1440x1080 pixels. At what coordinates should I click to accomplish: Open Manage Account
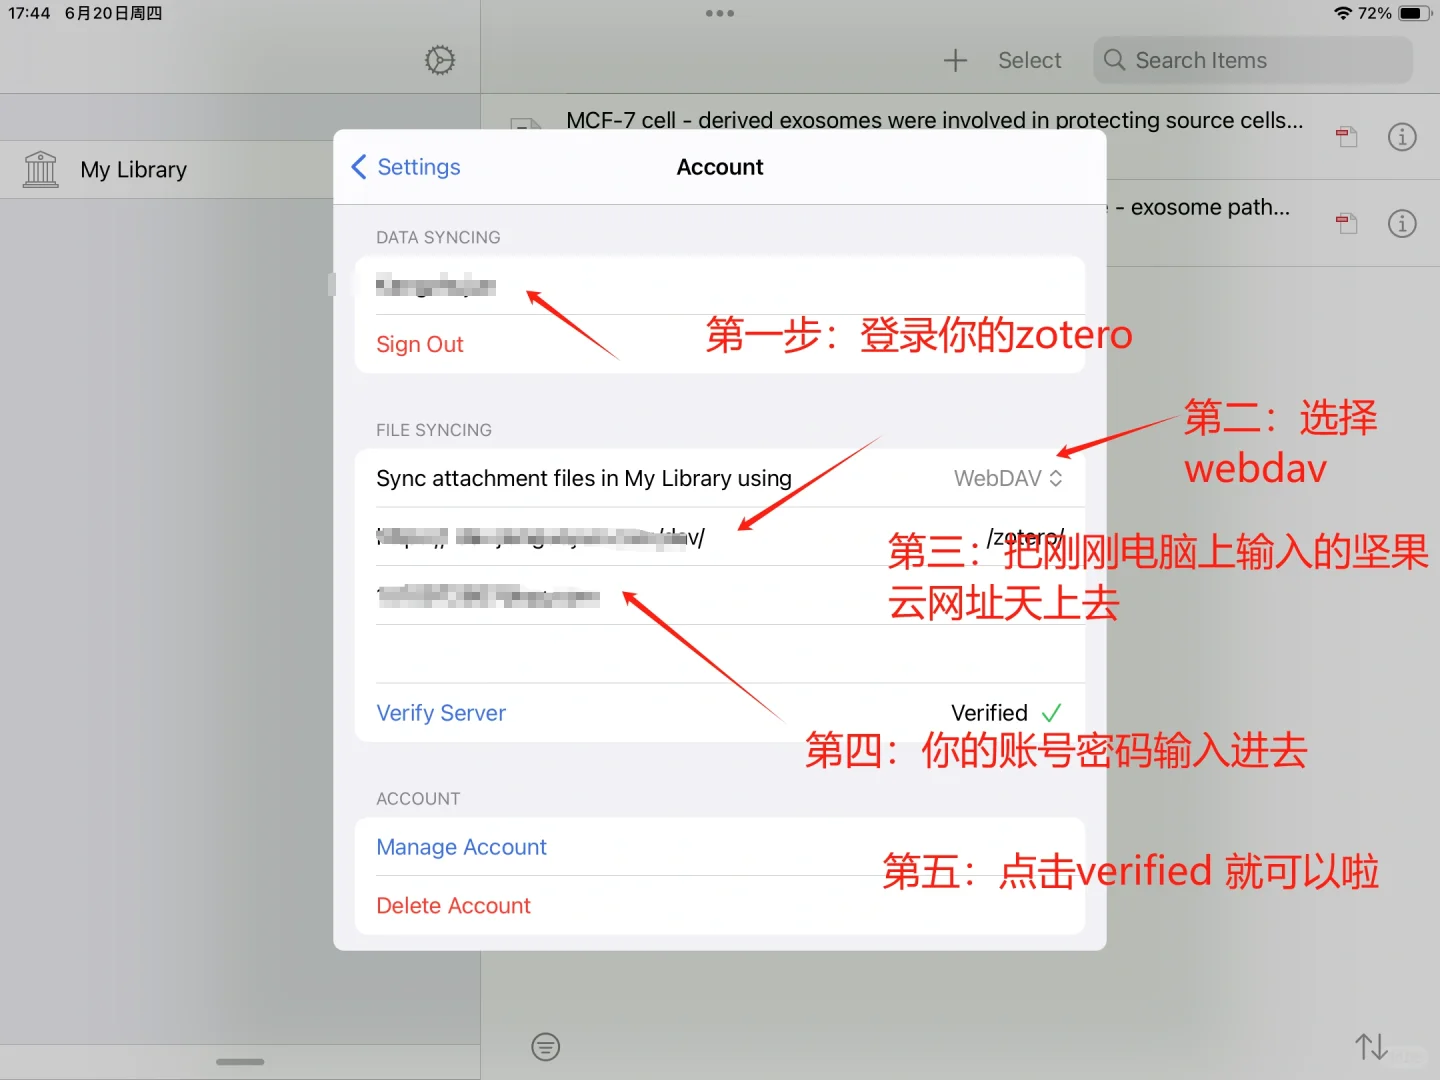(461, 847)
